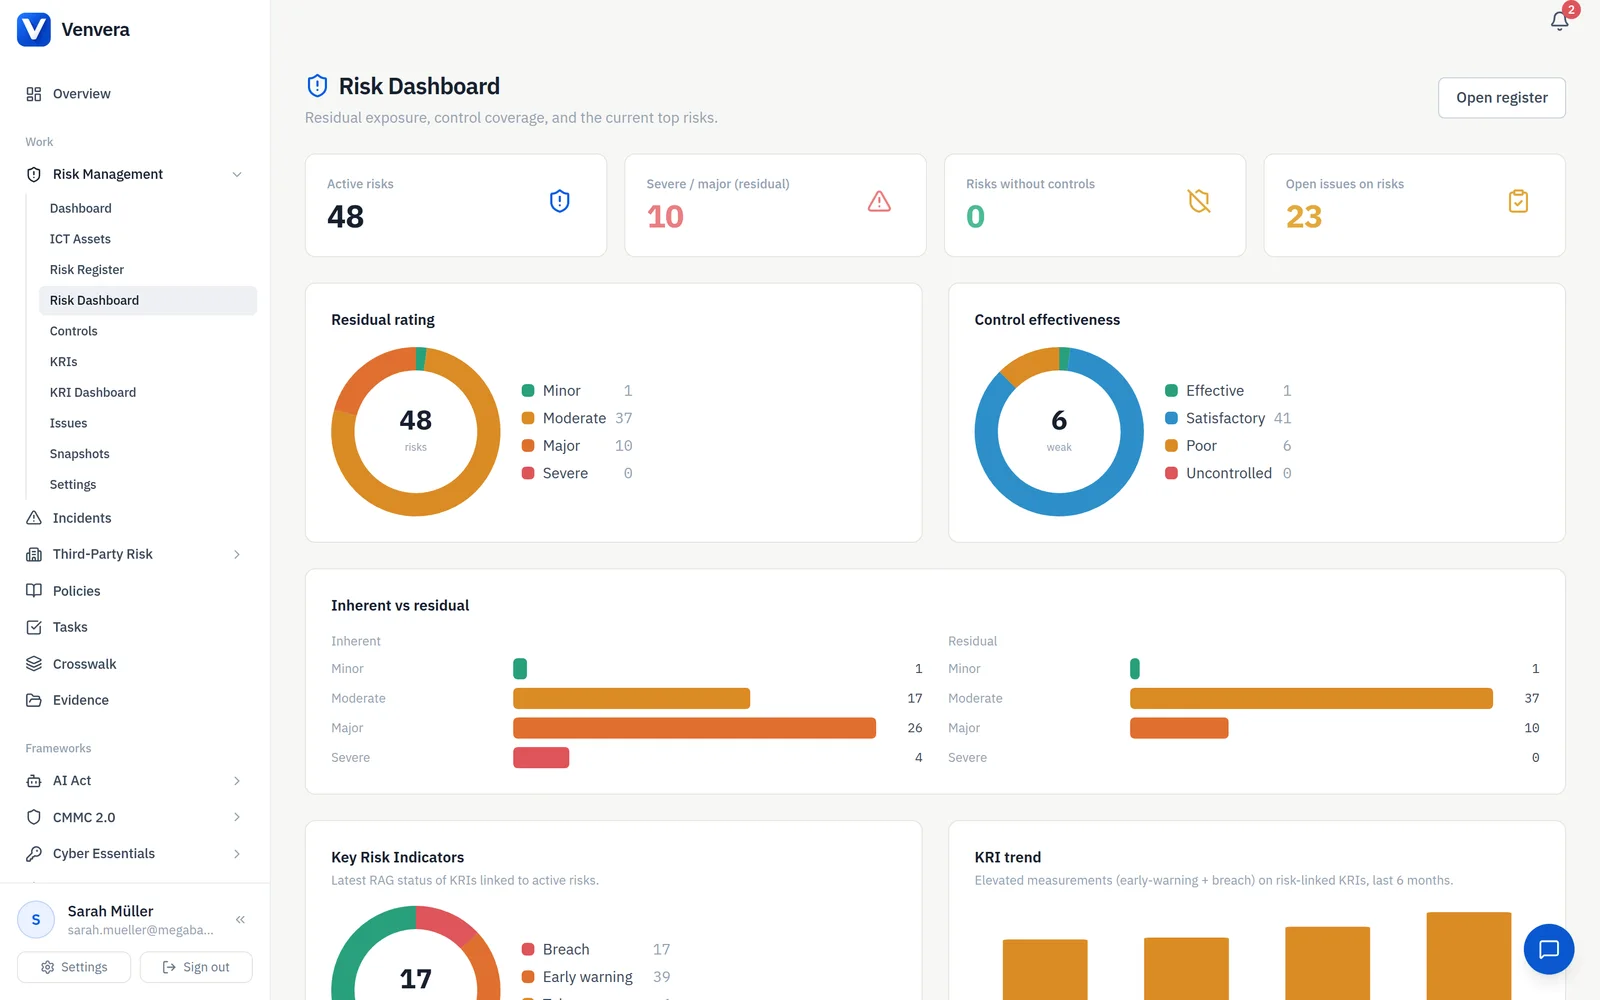Expand the AI Act chevron
This screenshot has width=1600, height=1000.
click(237, 781)
